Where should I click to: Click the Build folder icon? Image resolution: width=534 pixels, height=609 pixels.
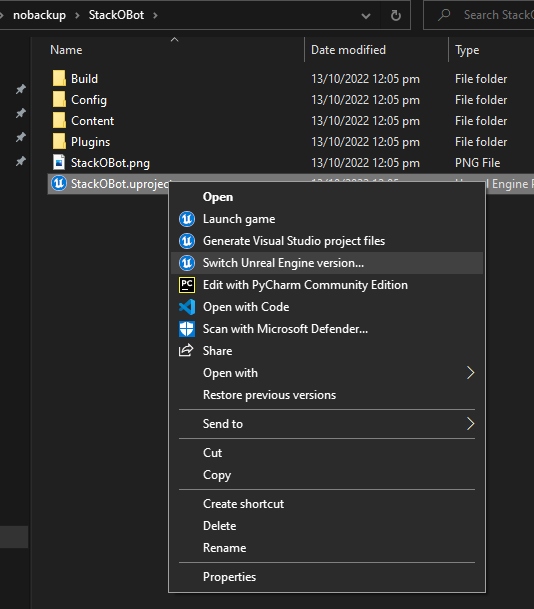[x=59, y=78]
